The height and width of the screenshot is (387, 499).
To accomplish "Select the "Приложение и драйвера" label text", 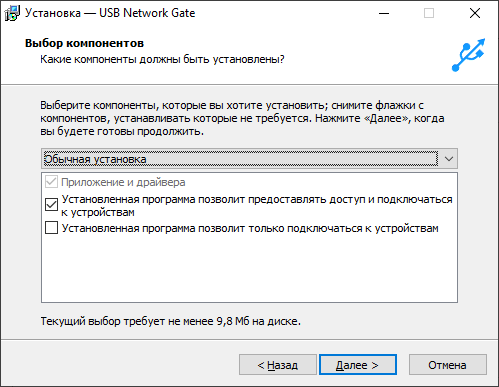I will [123, 182].
